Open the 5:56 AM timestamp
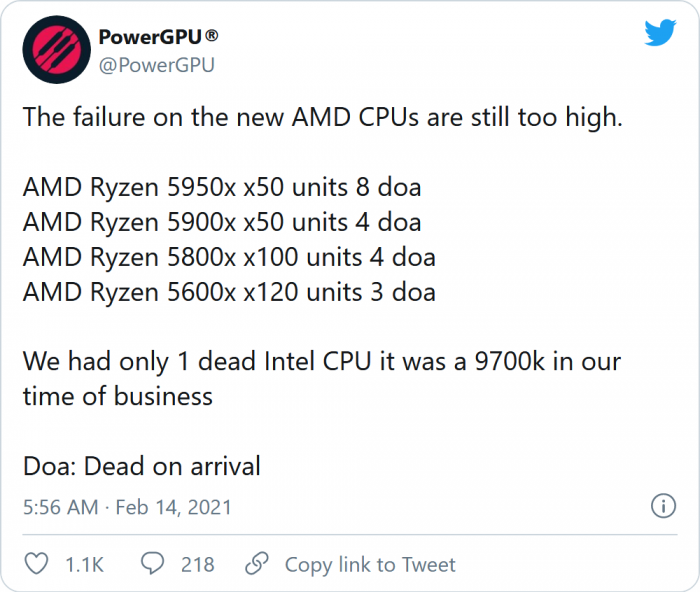700x592 pixels. (60, 507)
